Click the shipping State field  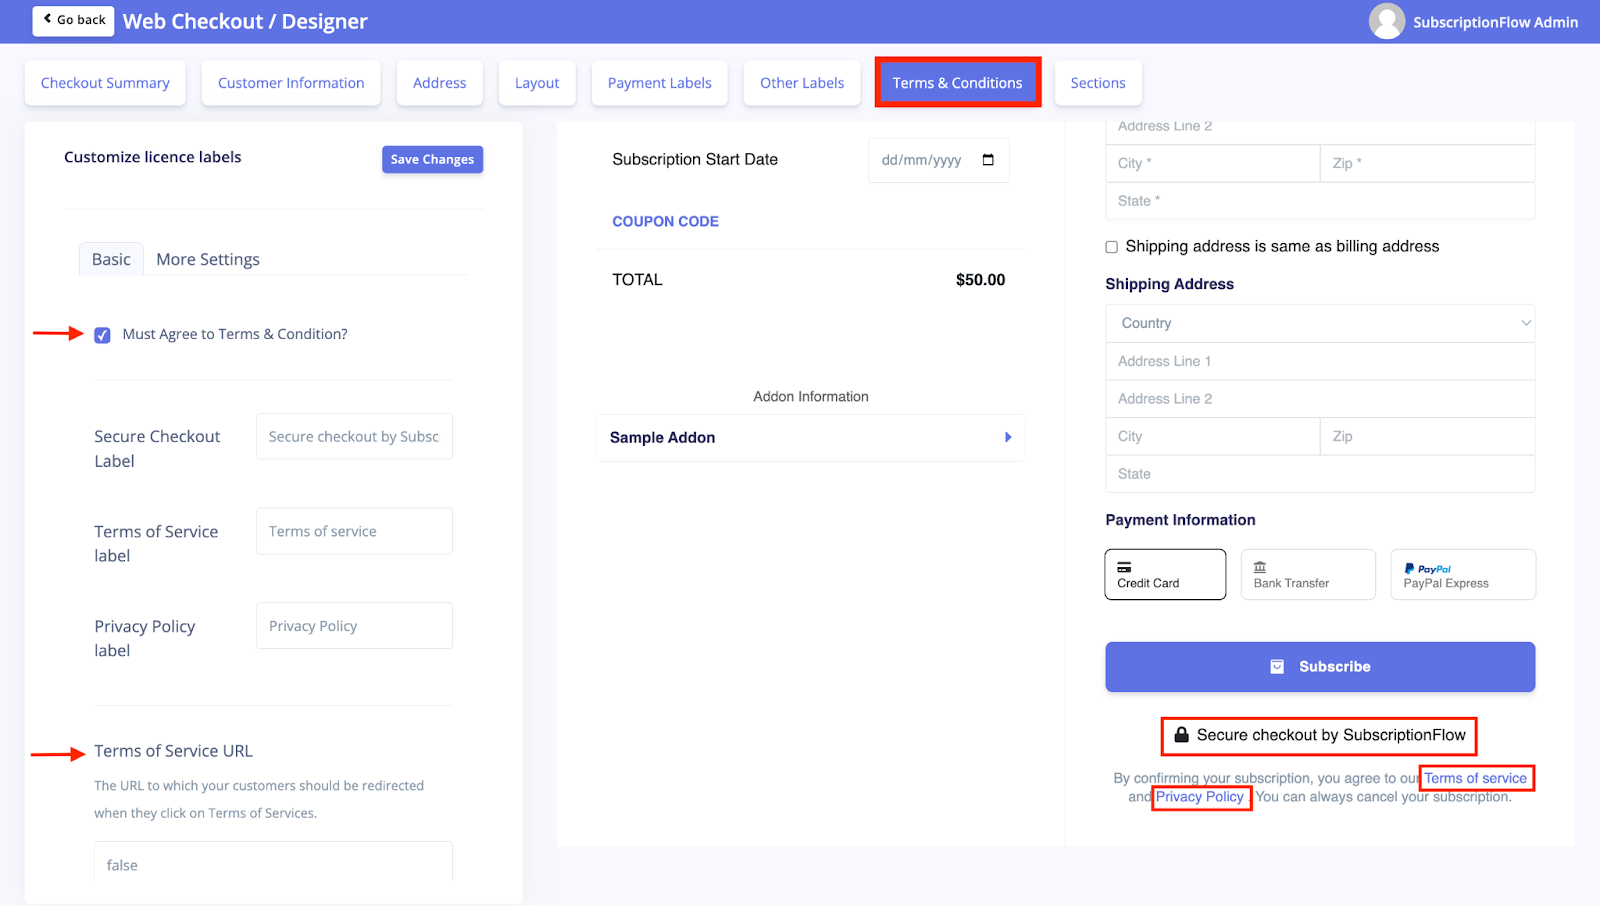coord(1320,474)
